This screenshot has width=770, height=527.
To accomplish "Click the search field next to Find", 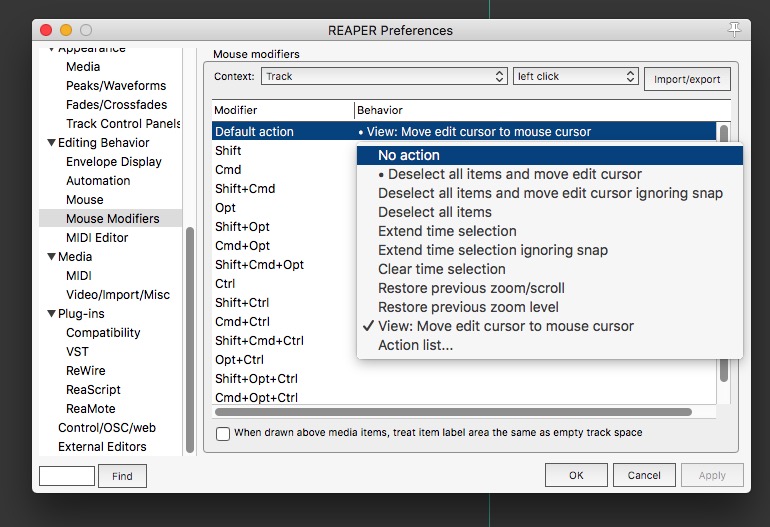I will [x=67, y=476].
